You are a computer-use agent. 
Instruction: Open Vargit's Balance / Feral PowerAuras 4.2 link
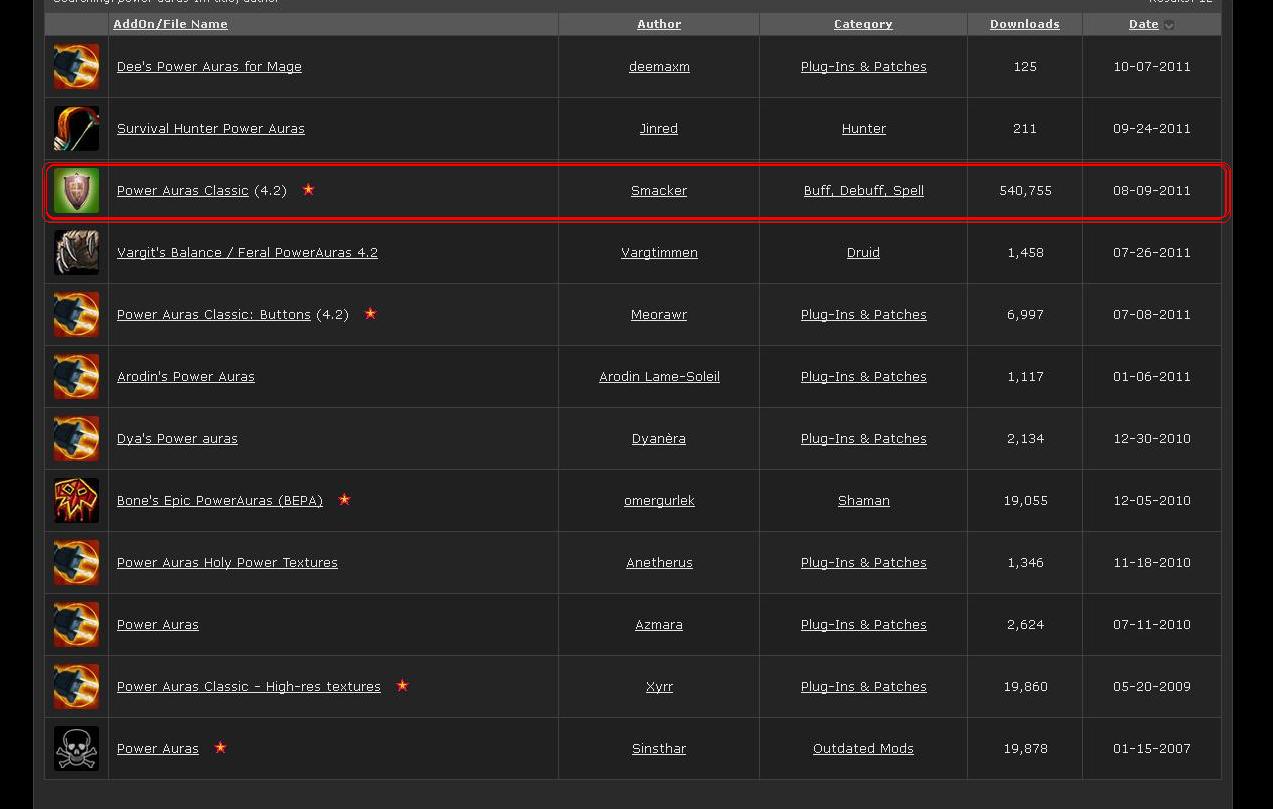click(x=247, y=253)
